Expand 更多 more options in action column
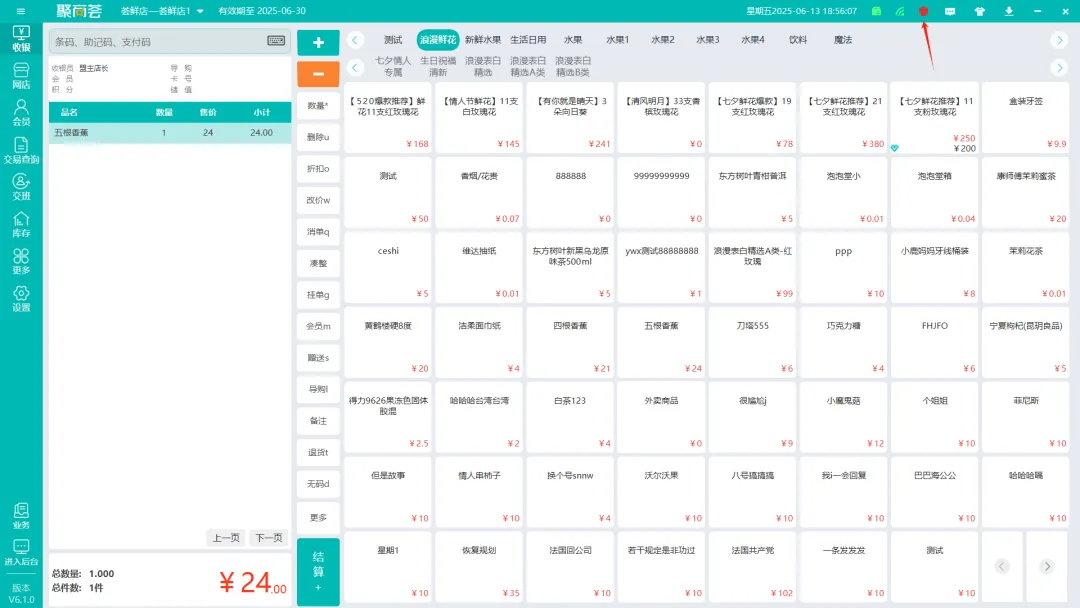This screenshot has width=1080, height=608. pos(318,518)
